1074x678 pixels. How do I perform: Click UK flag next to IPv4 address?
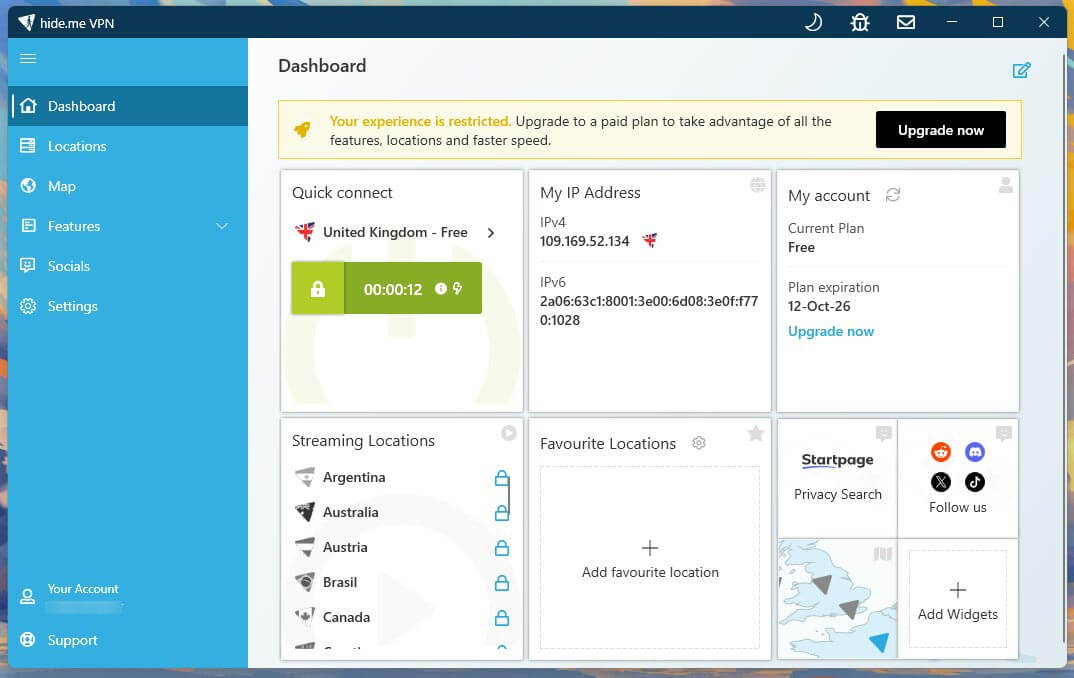649,240
